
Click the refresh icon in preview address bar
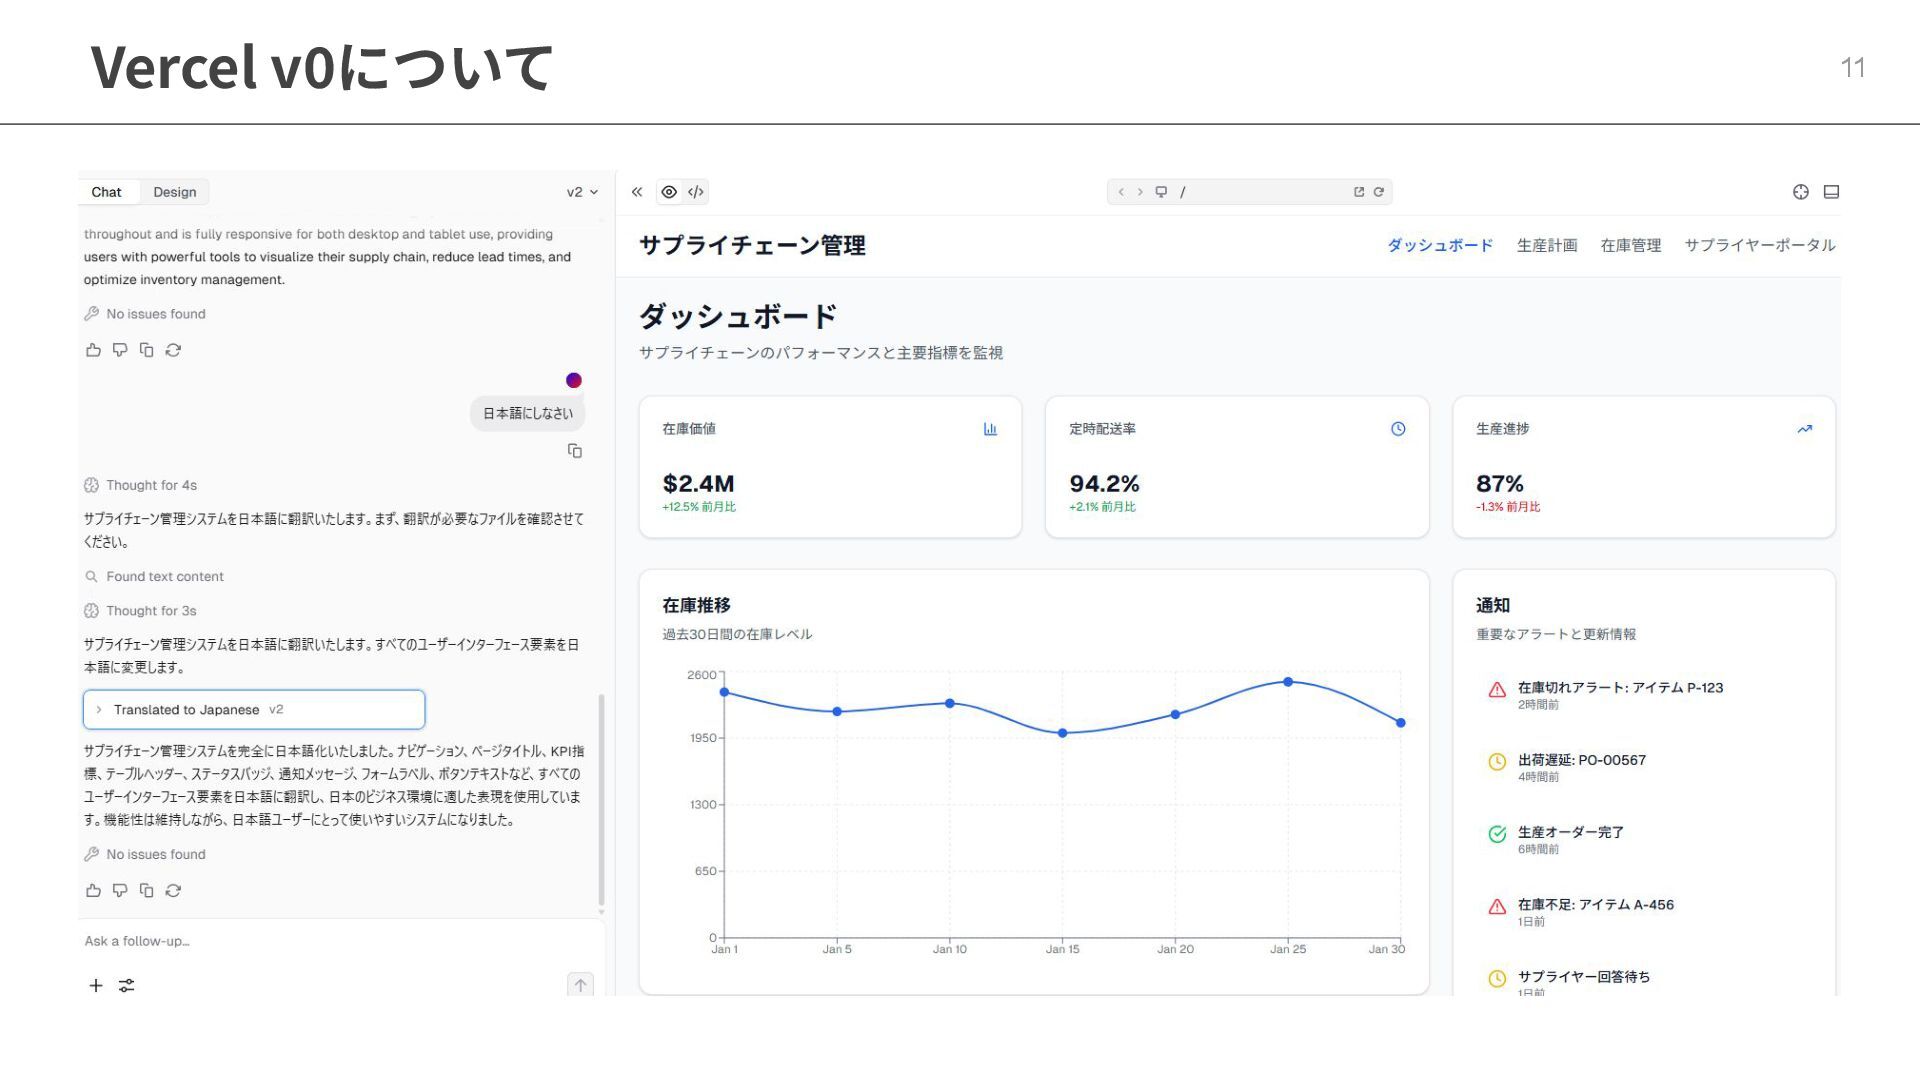tap(1379, 192)
